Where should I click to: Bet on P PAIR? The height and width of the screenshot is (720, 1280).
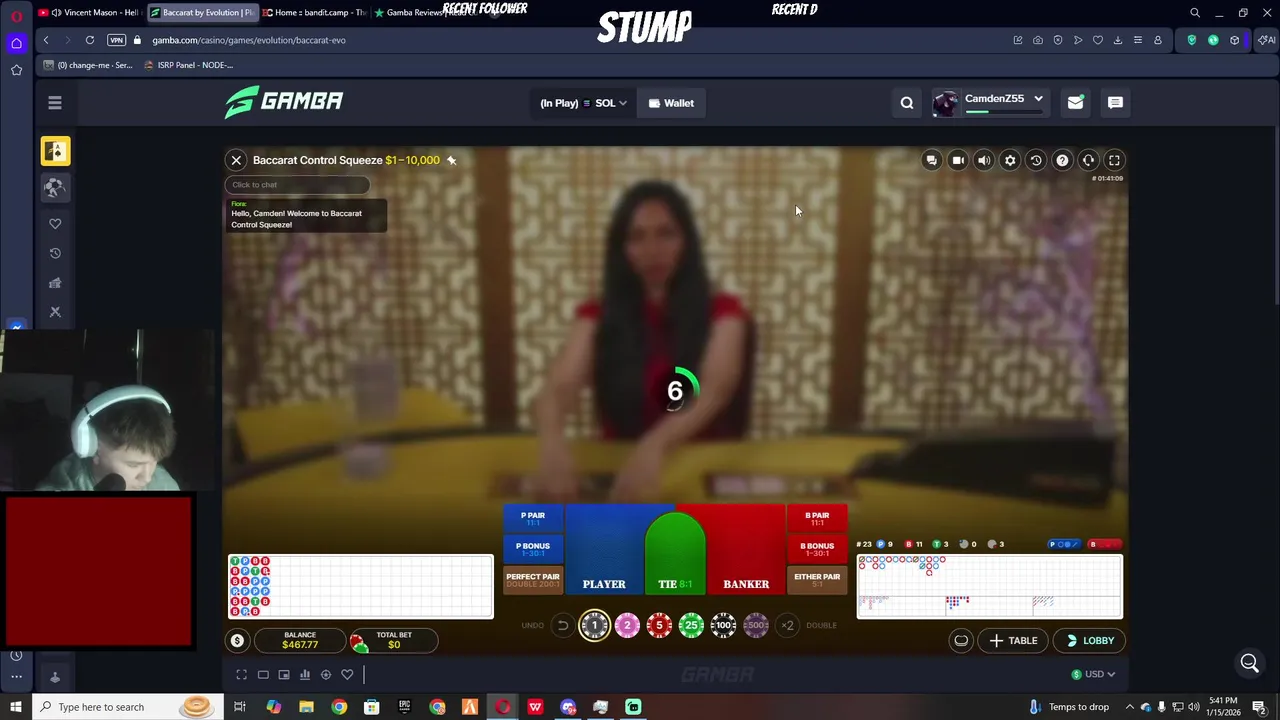[x=533, y=518]
